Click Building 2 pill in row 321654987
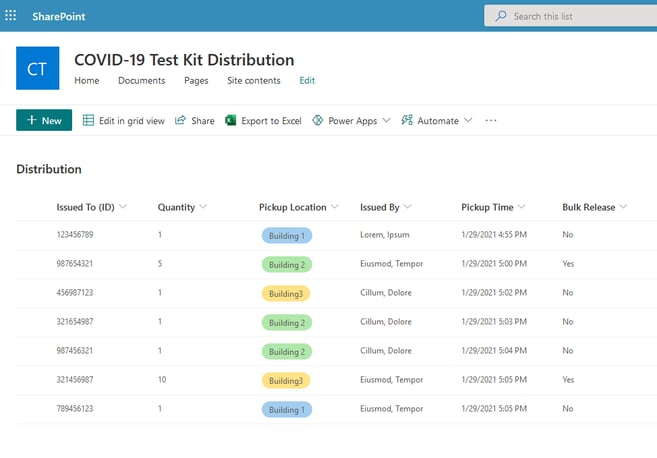This screenshot has height=458, width=657. [x=287, y=323]
